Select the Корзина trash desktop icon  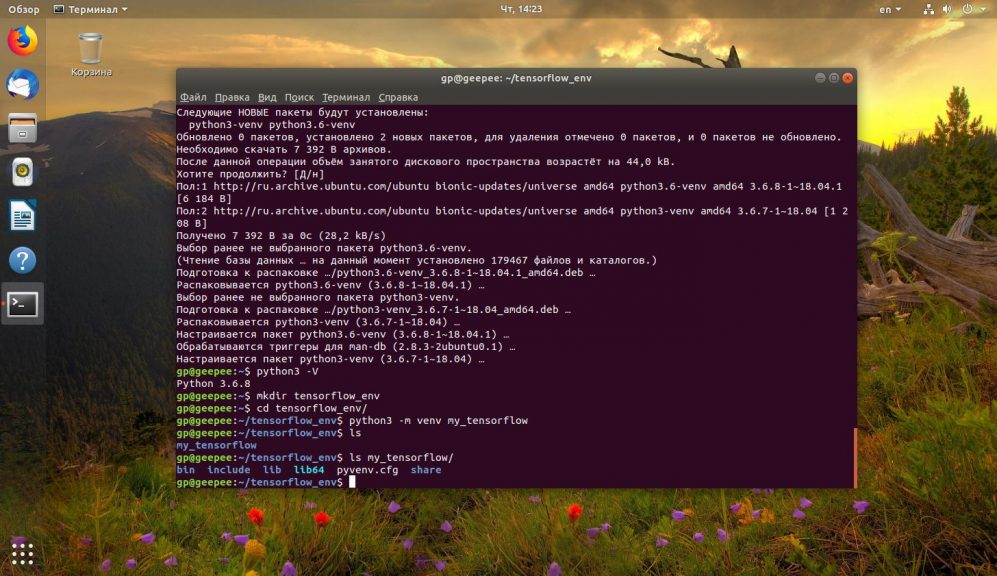(91, 55)
